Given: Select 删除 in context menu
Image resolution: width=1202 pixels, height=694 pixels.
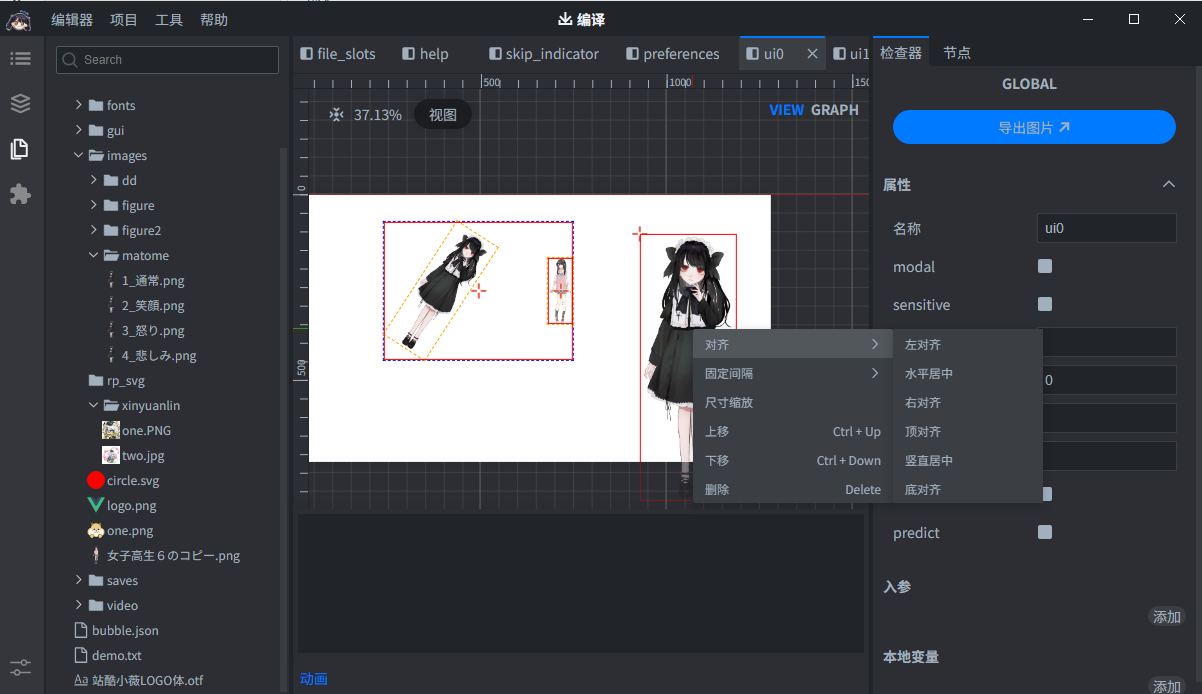Looking at the screenshot, I should click(792, 489).
